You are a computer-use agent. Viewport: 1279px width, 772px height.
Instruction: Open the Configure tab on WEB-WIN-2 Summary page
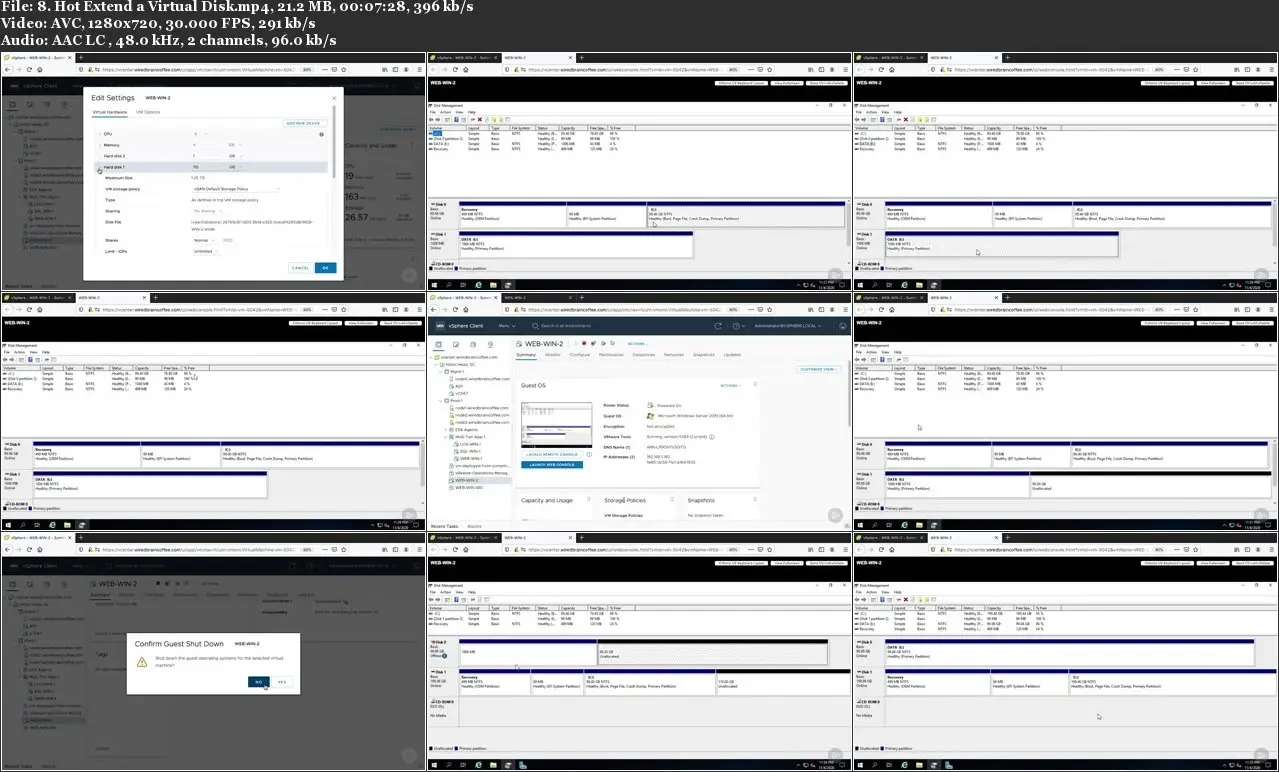pyautogui.click(x=580, y=355)
